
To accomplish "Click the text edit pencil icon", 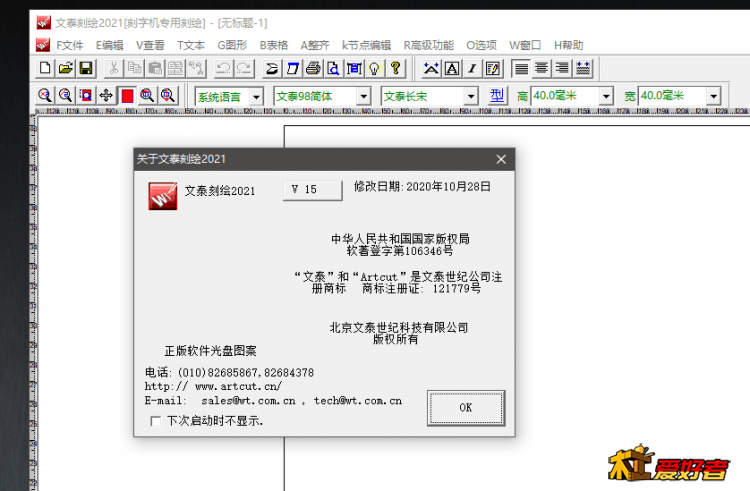I will tap(493, 68).
